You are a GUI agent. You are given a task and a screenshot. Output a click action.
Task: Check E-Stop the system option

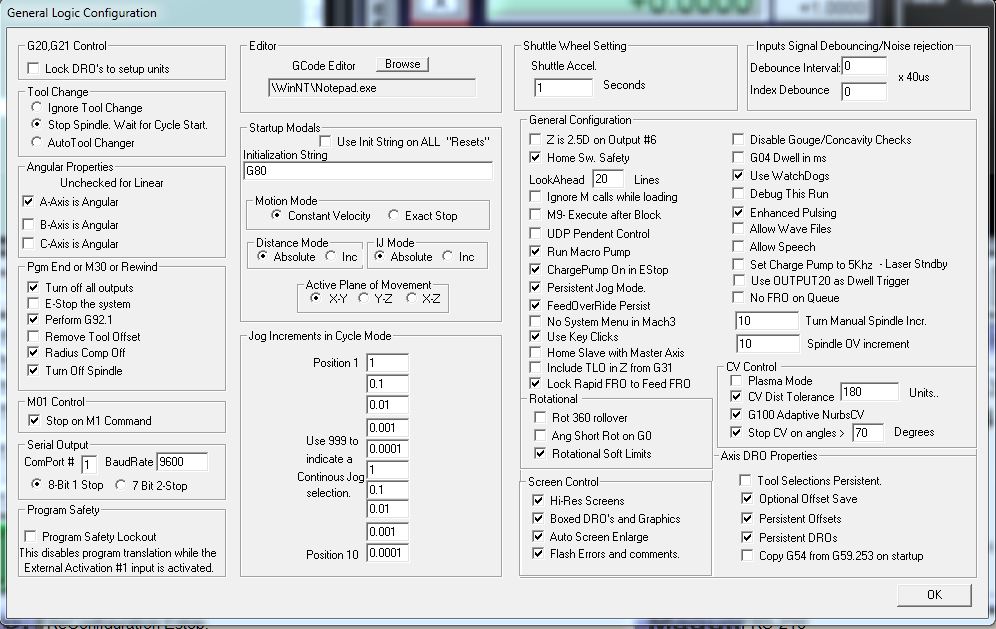pyautogui.click(x=34, y=304)
